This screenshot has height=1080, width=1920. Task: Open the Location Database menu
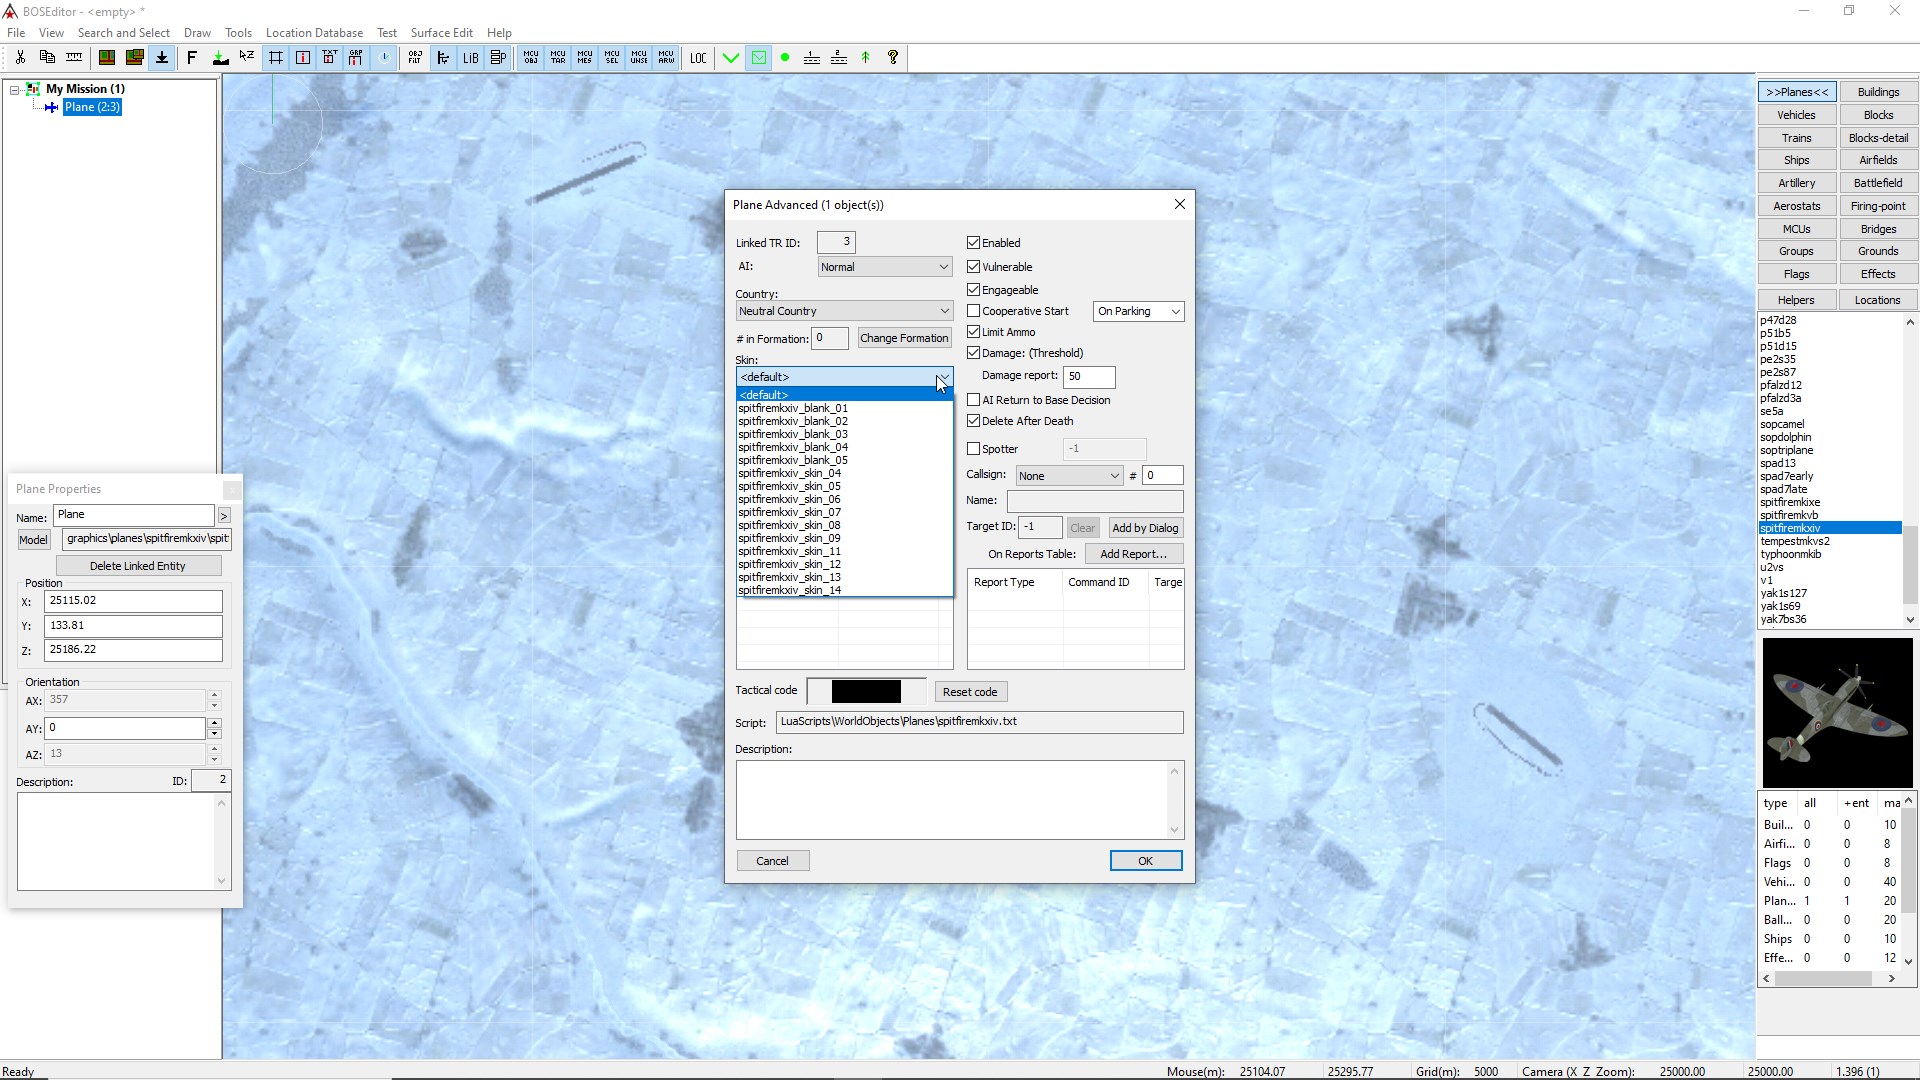point(314,33)
